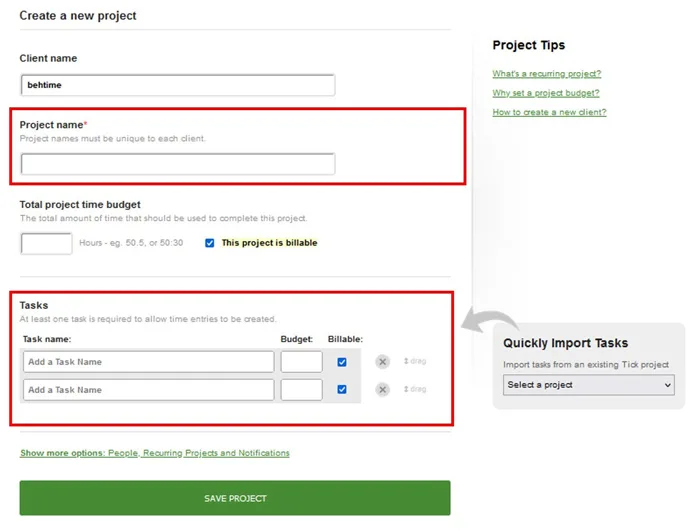Click the second task's drag handle

click(x=414, y=390)
